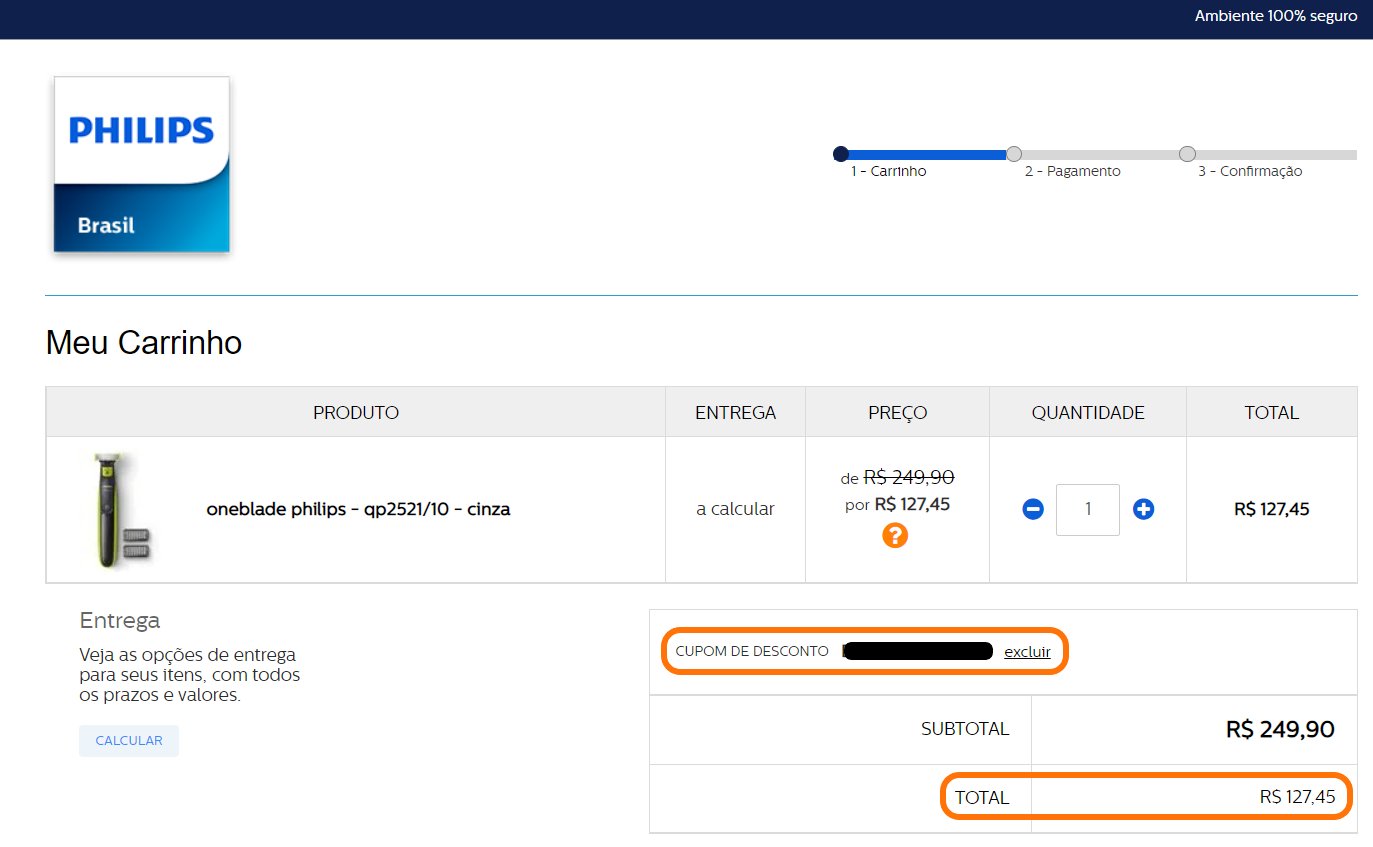The image size is (1373, 847).
Task: Click the PREÇO column header
Action: (897, 412)
